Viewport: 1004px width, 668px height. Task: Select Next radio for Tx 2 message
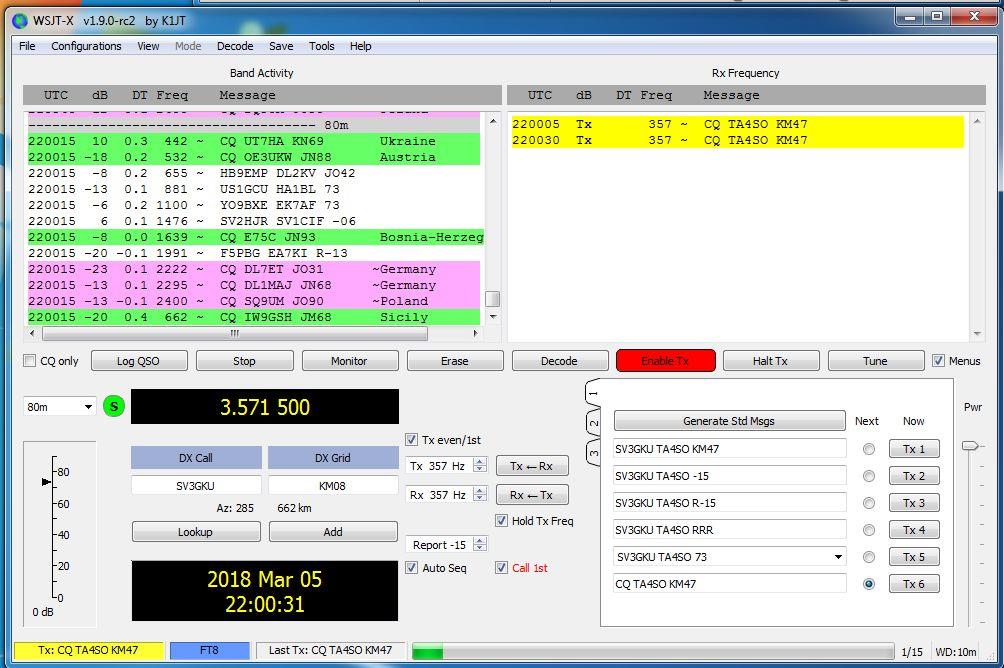pos(869,476)
